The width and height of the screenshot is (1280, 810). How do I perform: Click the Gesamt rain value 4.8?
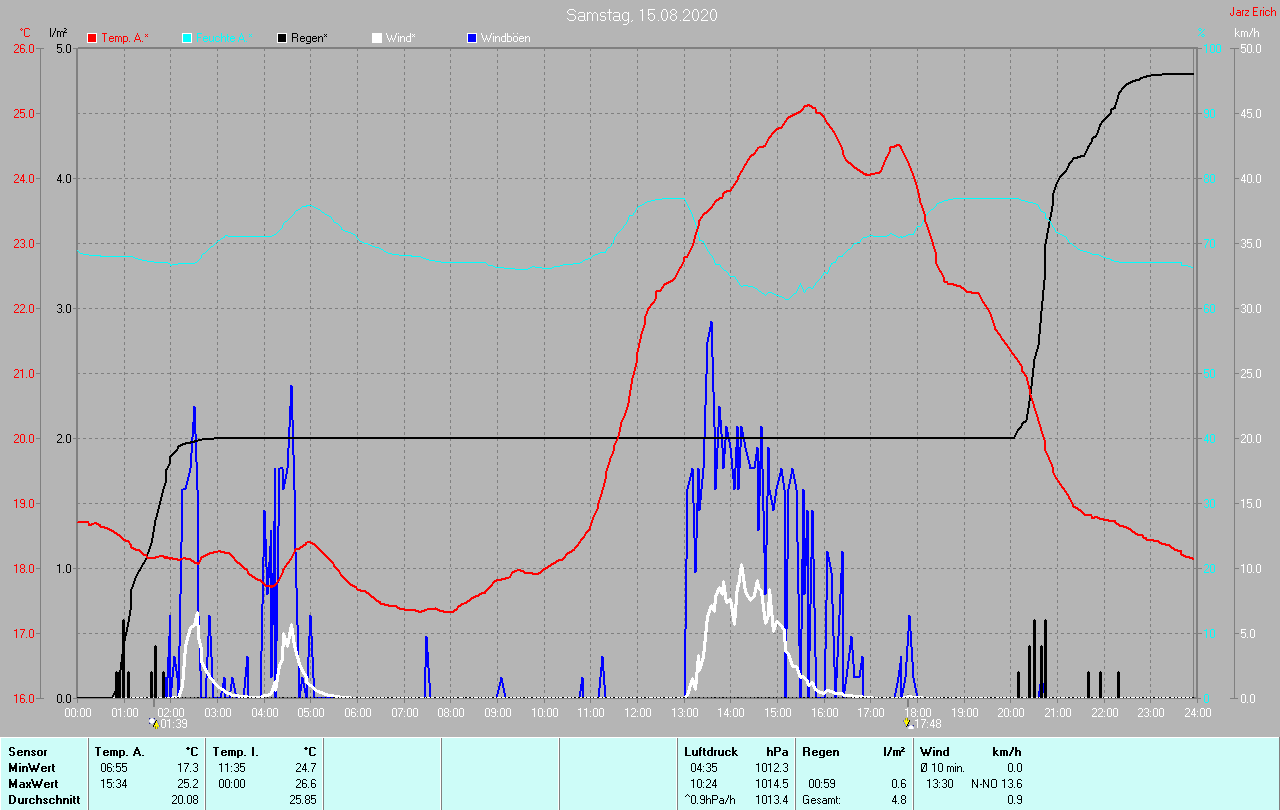(898, 799)
